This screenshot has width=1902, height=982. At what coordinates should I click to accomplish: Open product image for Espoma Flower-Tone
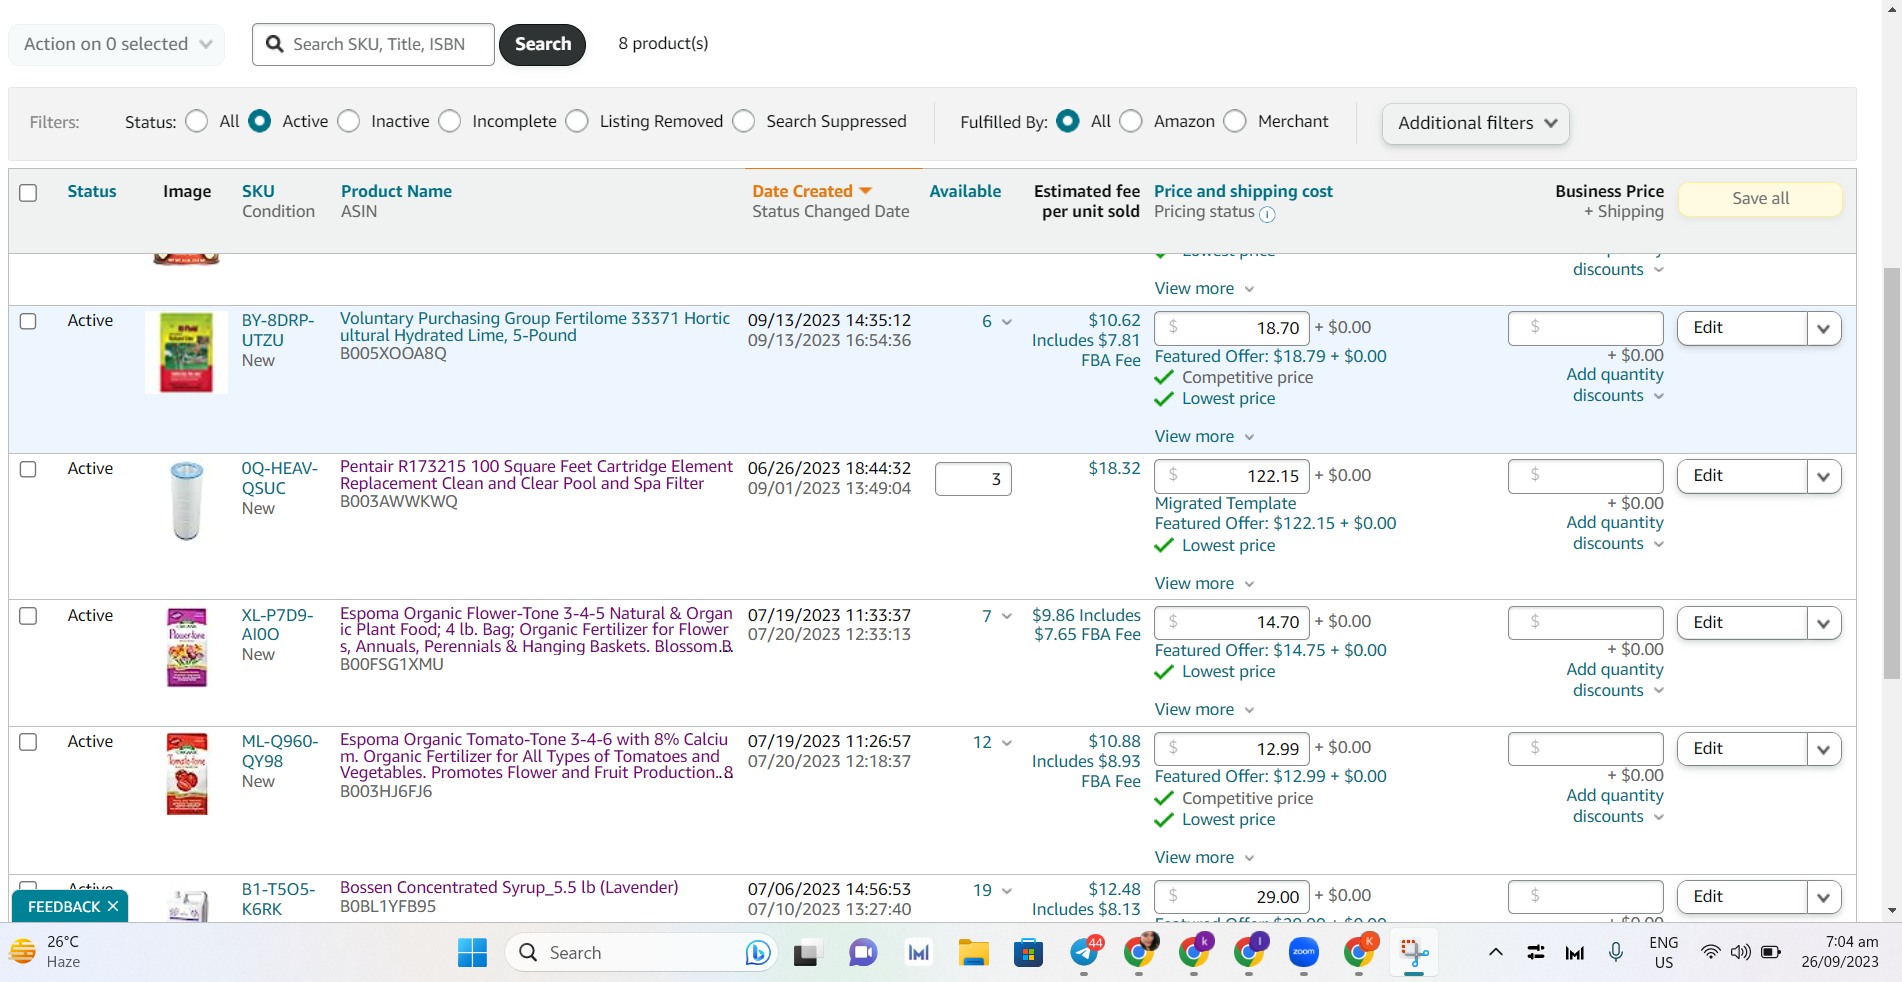pos(187,647)
